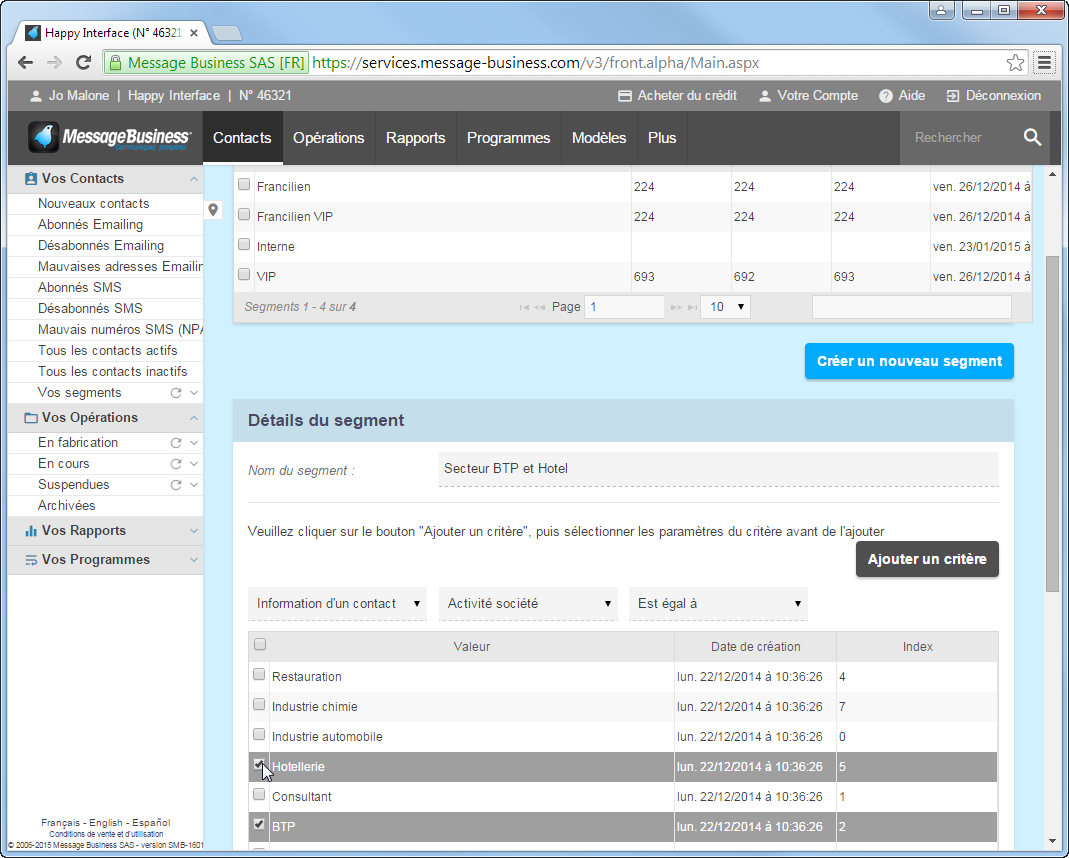Click Créer un nouveau segment button

909,361
